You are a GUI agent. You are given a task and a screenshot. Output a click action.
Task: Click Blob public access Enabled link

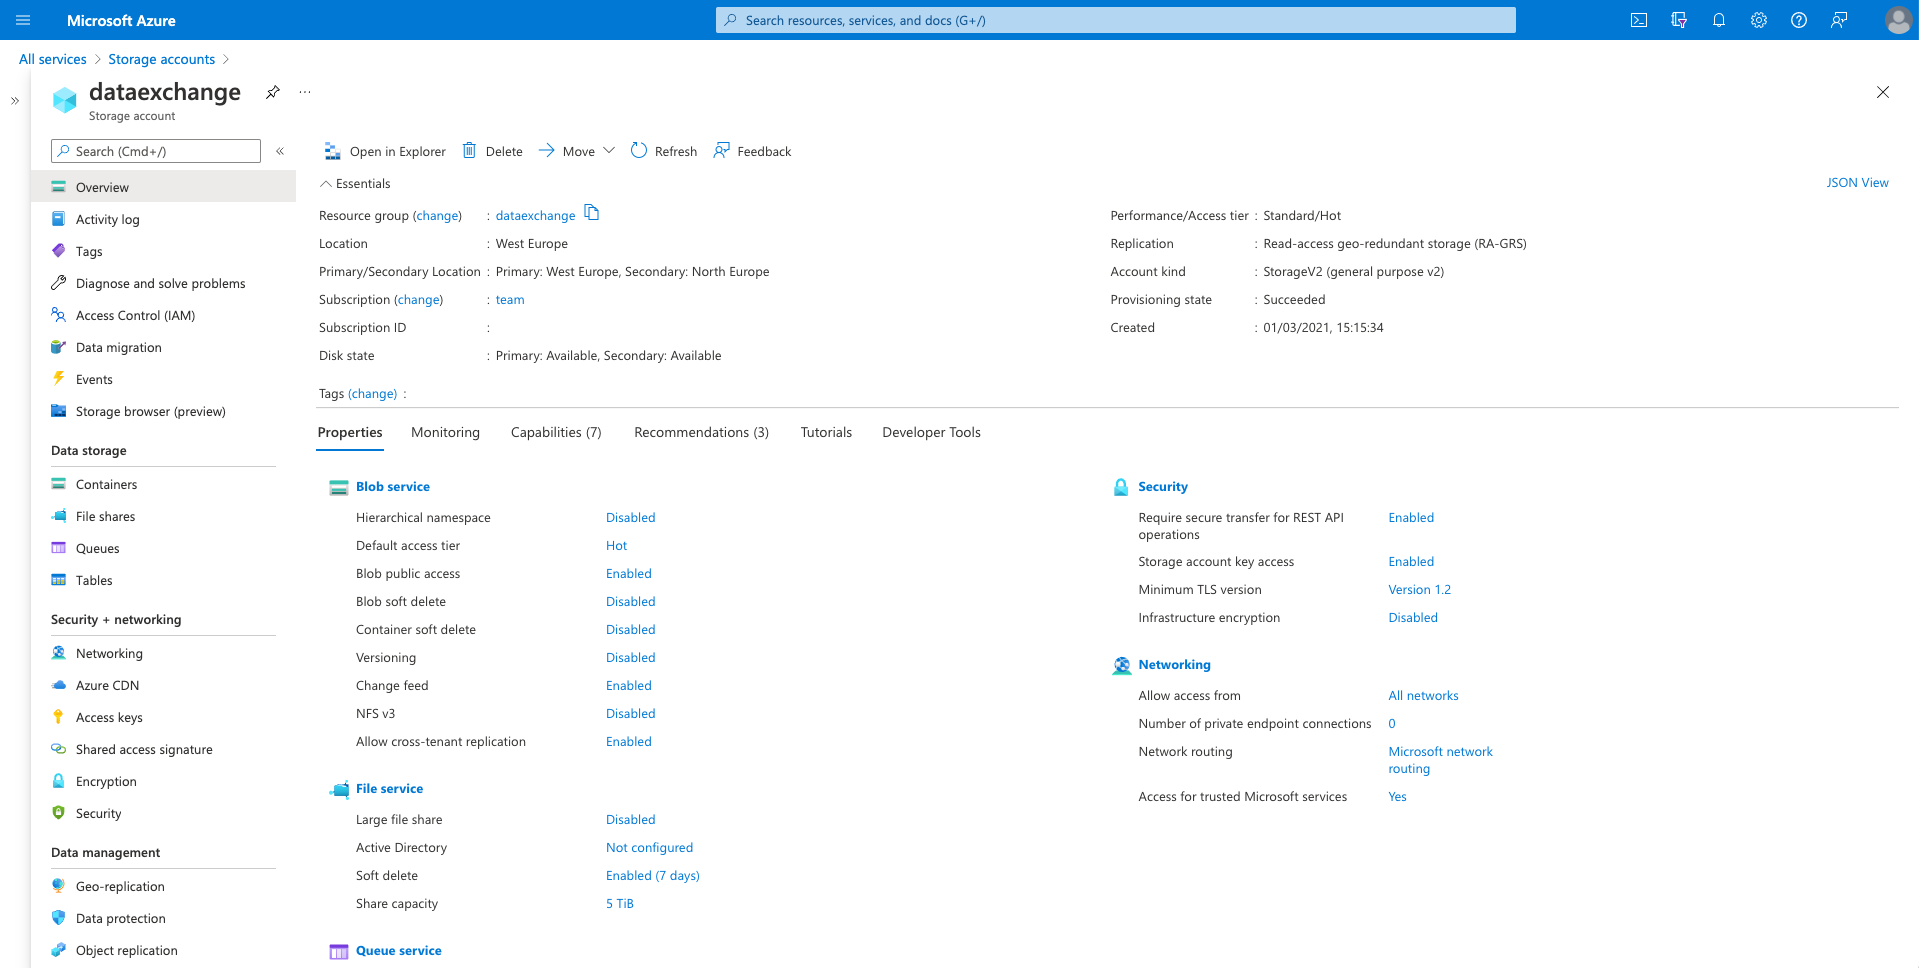(628, 574)
